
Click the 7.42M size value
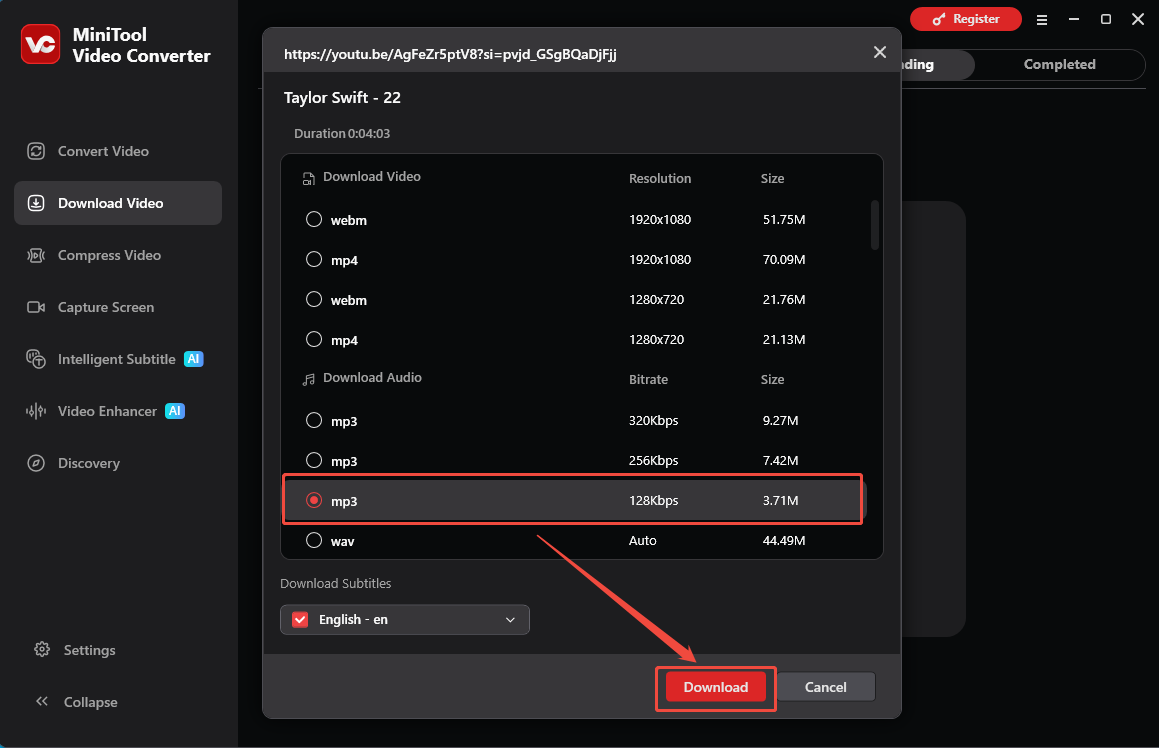(781, 460)
